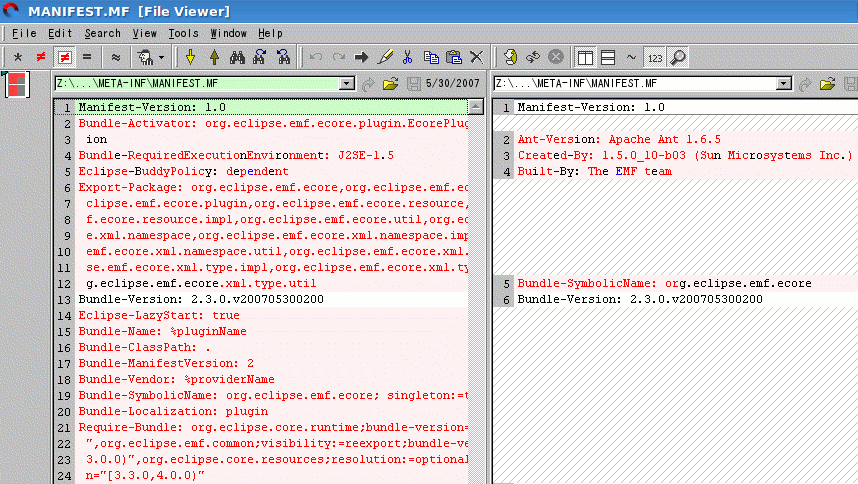
Task: Click the Edit pencil icon
Action: point(385,57)
